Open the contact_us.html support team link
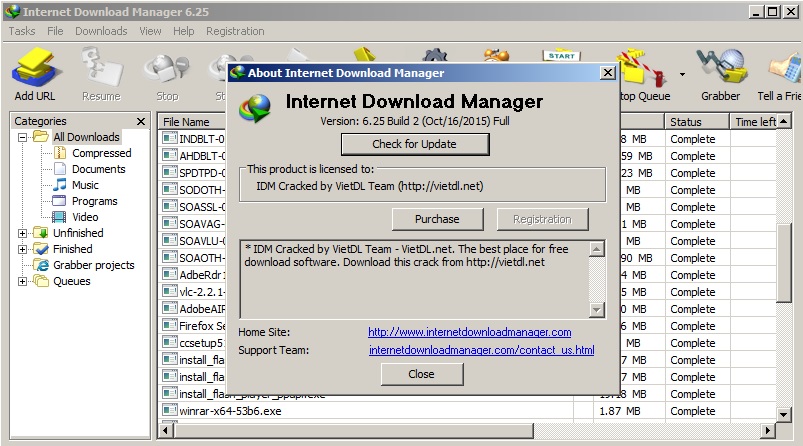This screenshot has height=446, width=803. click(481, 350)
